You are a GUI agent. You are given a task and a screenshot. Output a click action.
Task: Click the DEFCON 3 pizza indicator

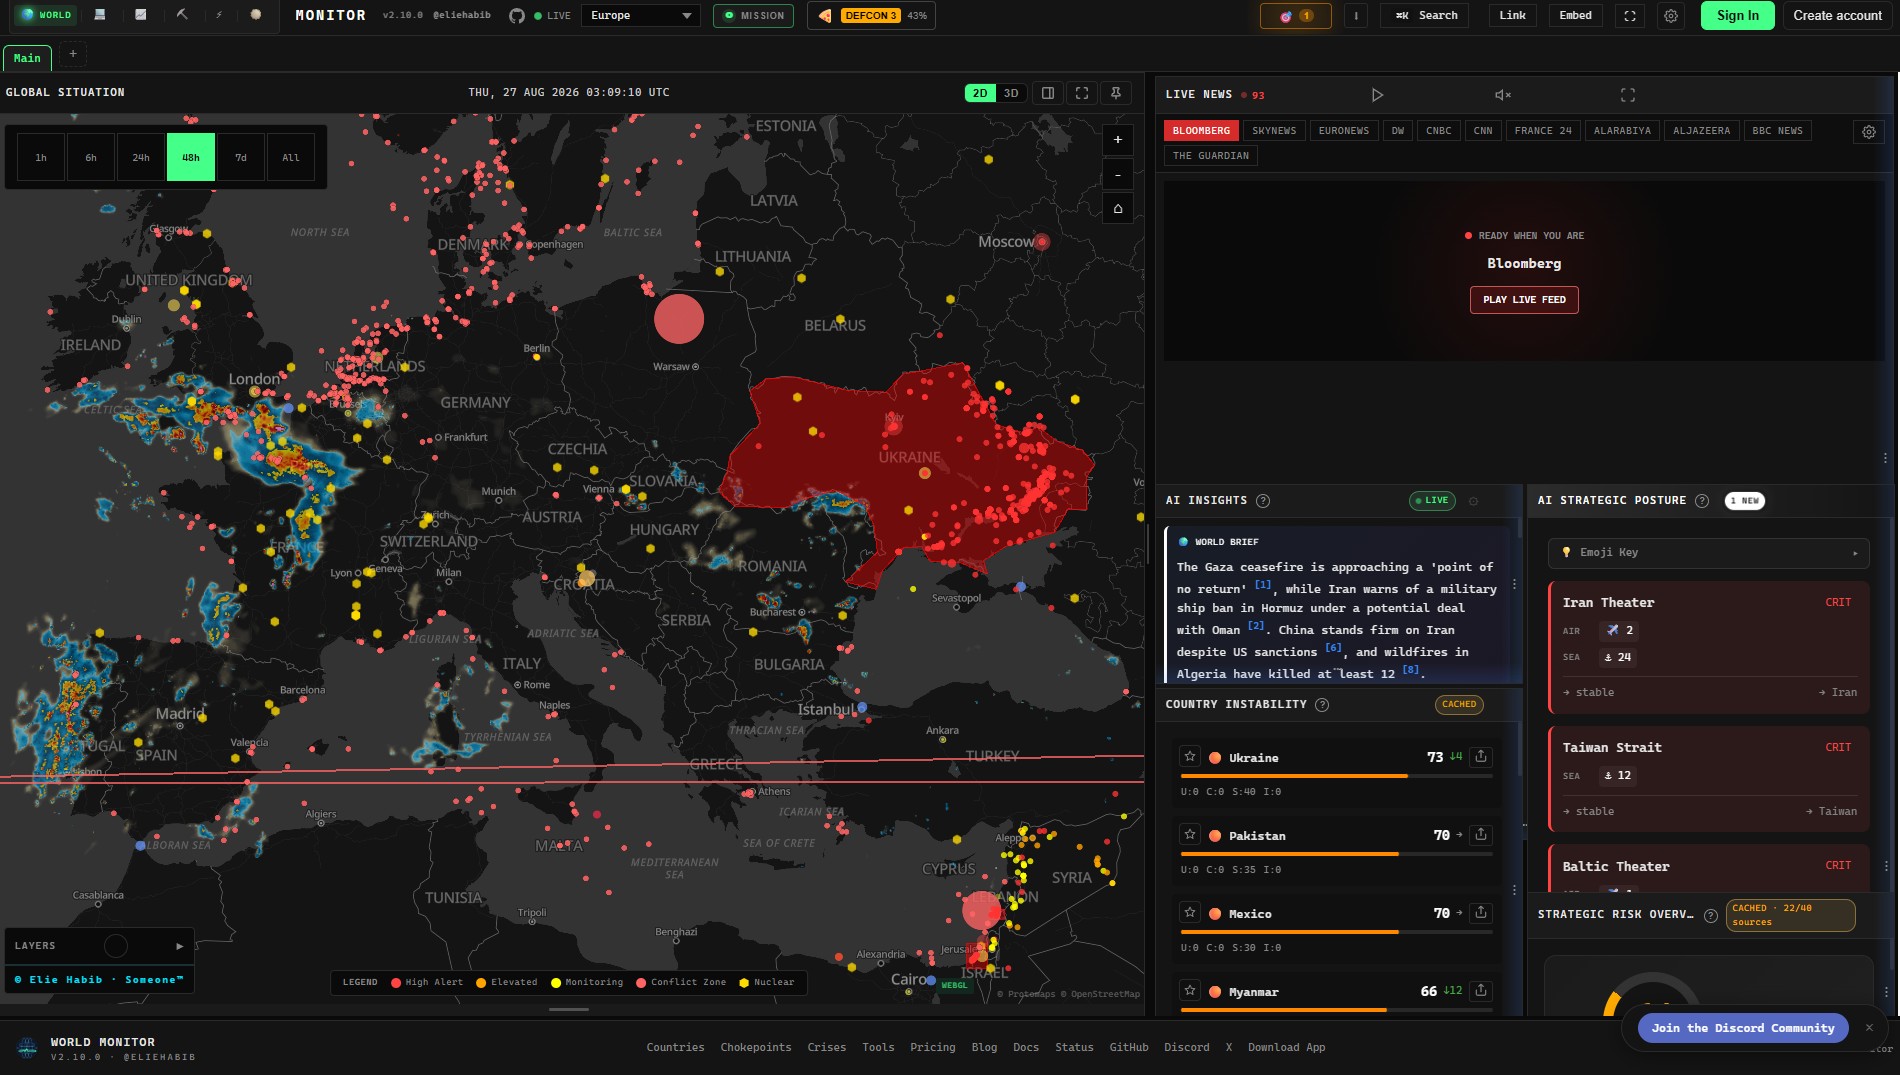click(x=871, y=16)
